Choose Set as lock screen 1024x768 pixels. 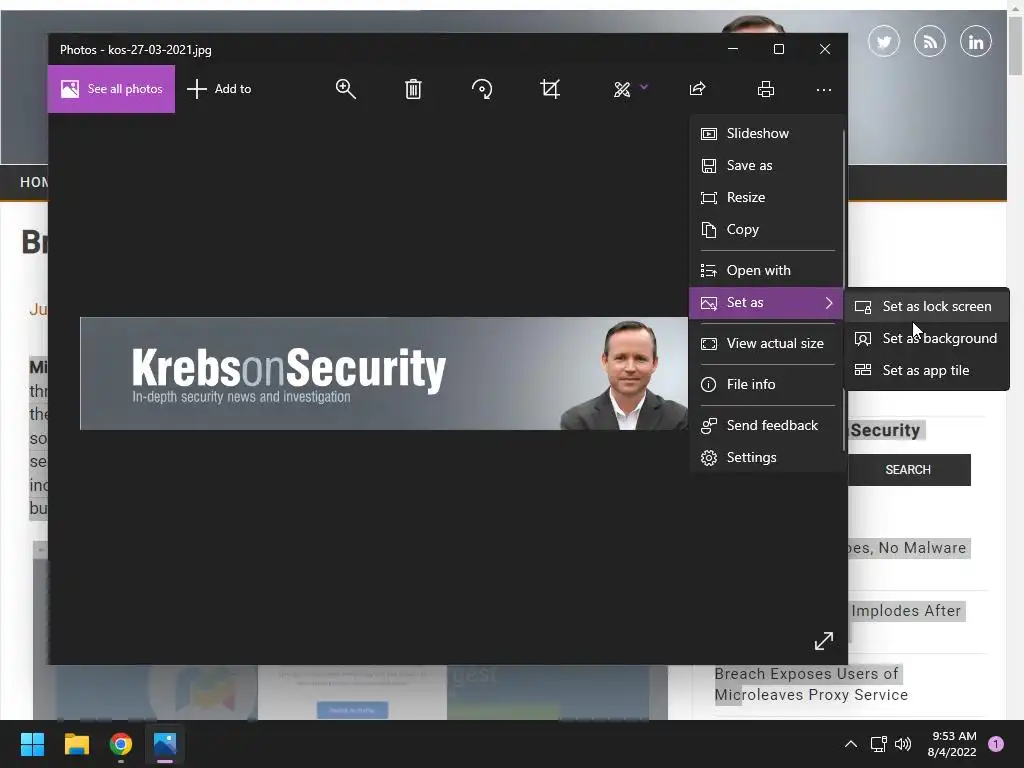927,306
